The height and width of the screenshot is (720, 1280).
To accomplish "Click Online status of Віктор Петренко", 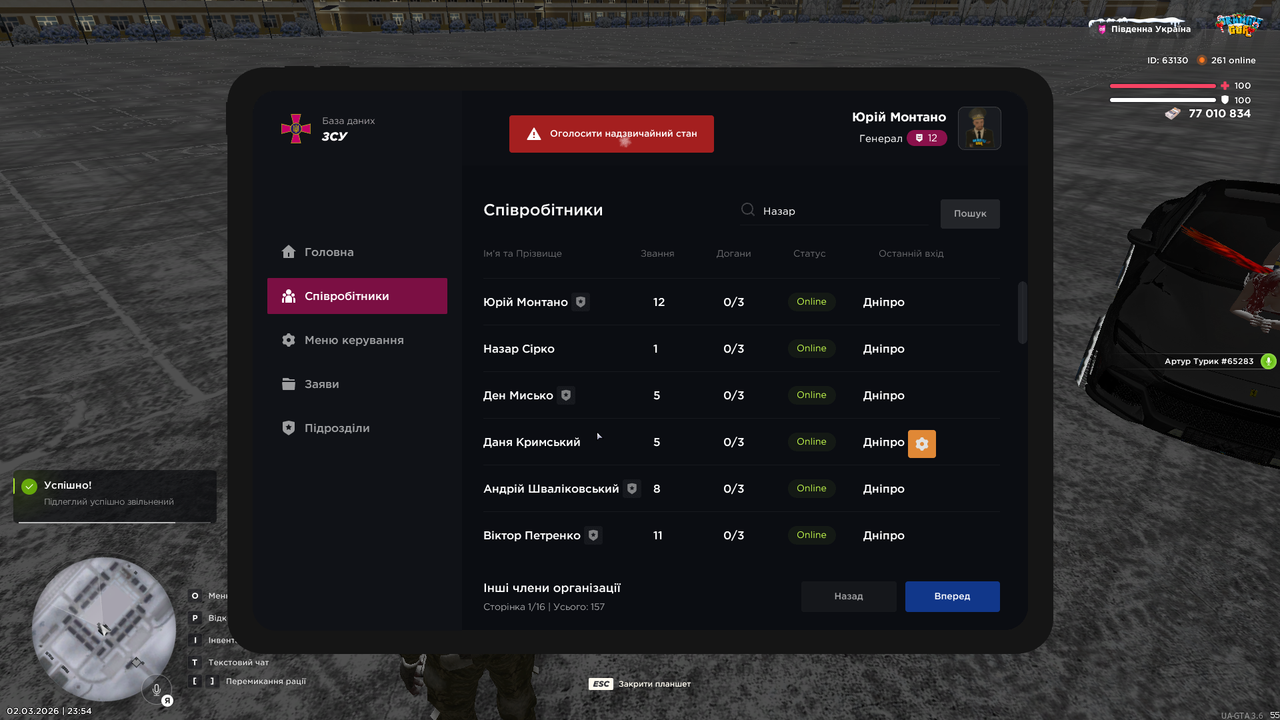I will coord(812,535).
